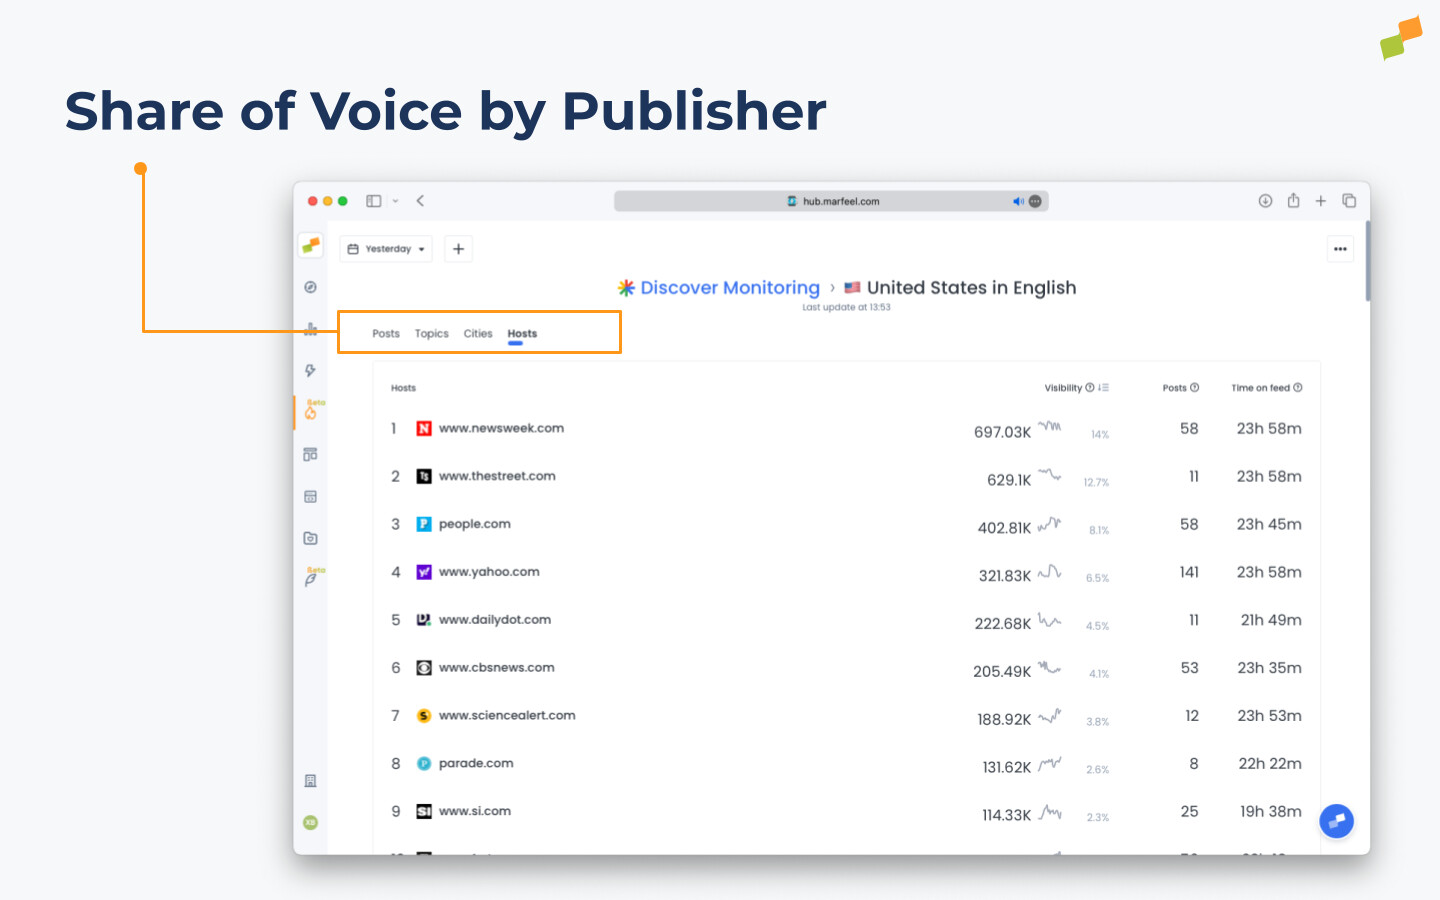Open the Yesterday date range dropdown

coord(385,248)
